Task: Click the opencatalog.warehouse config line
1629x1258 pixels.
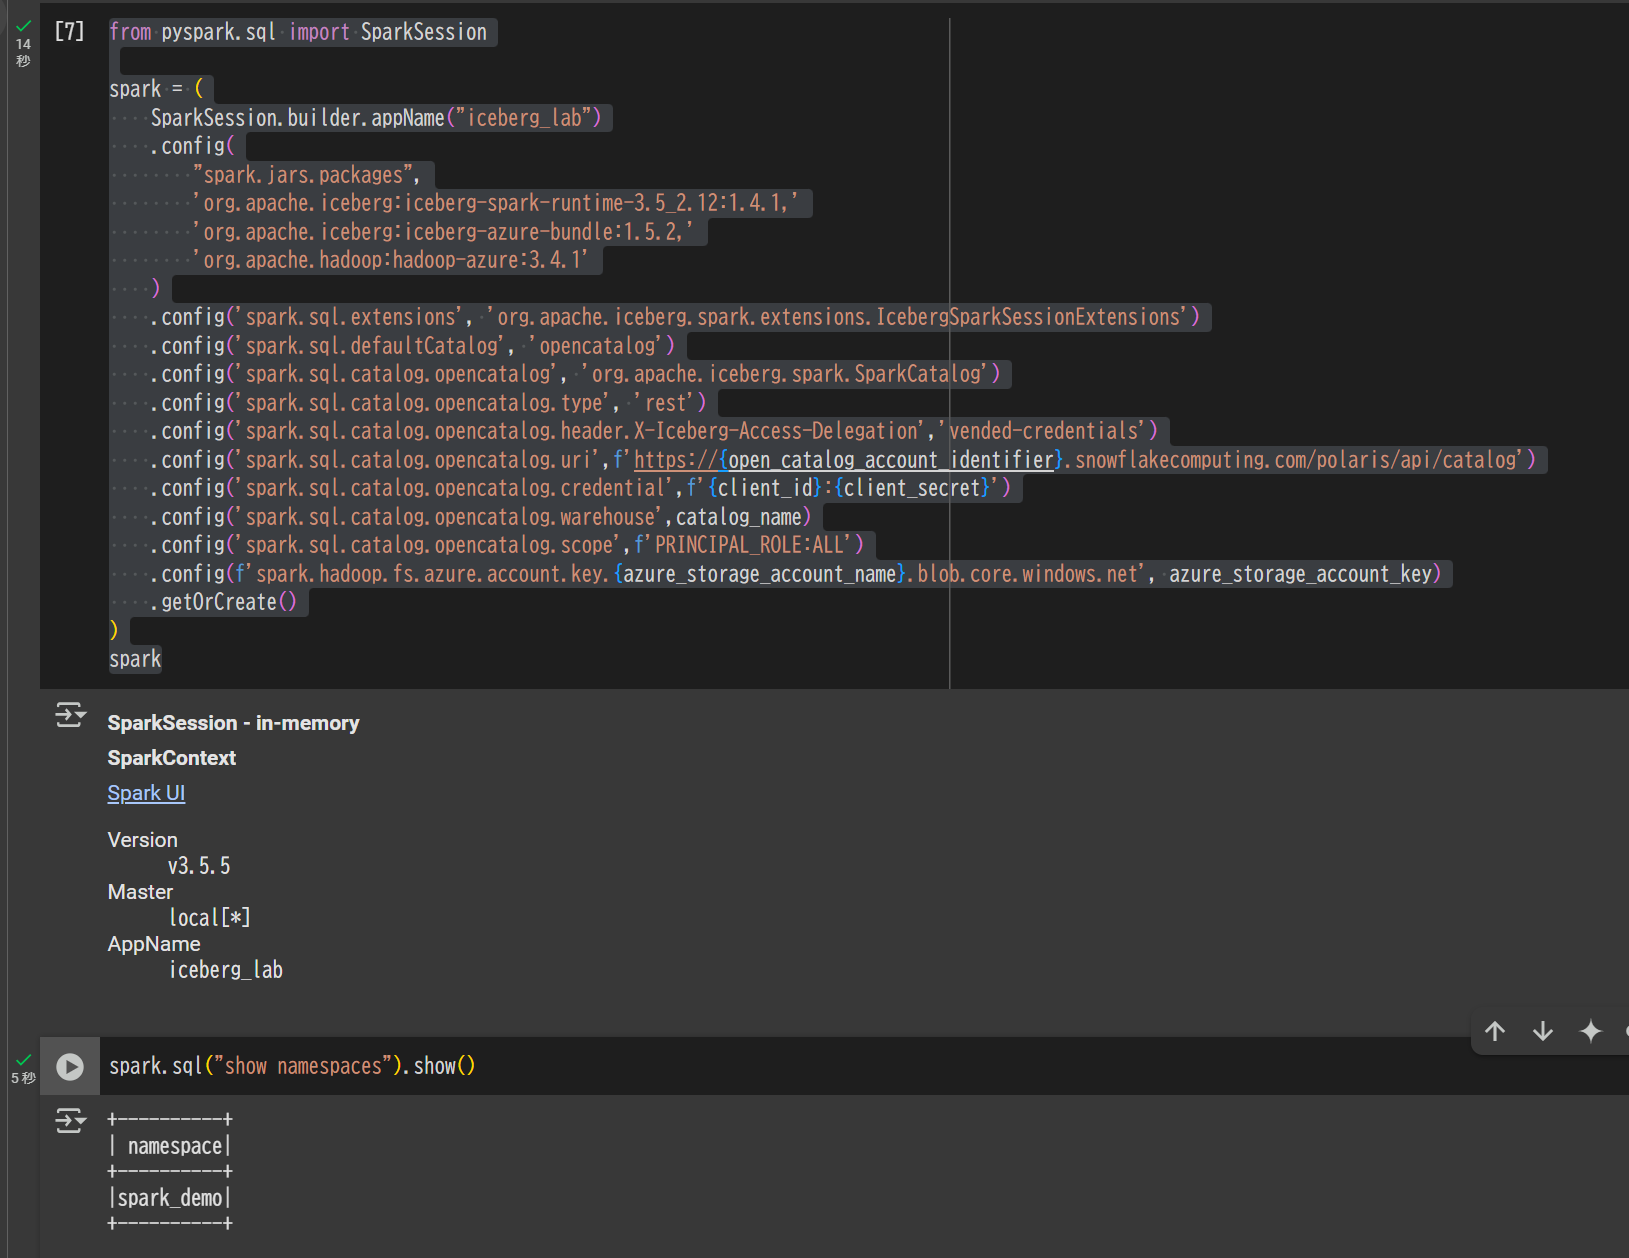Action: click(x=480, y=517)
